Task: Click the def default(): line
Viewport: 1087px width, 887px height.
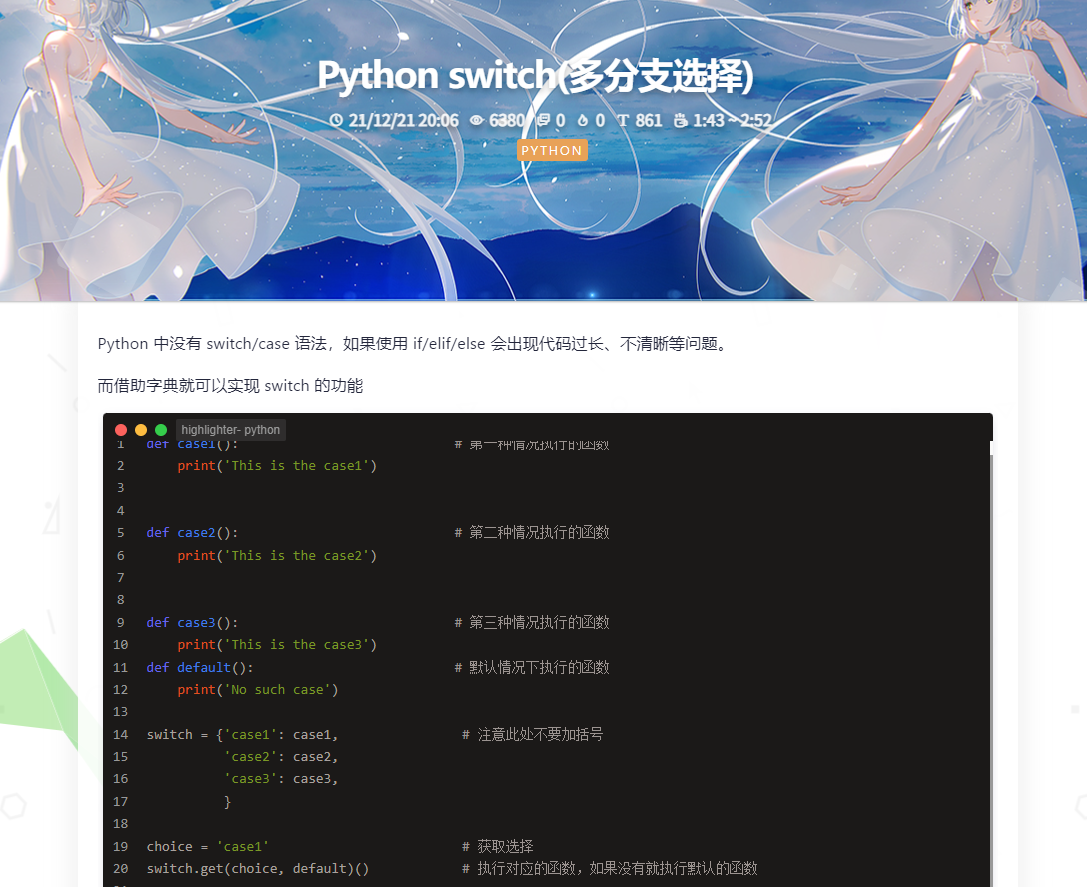Action: pos(200,667)
